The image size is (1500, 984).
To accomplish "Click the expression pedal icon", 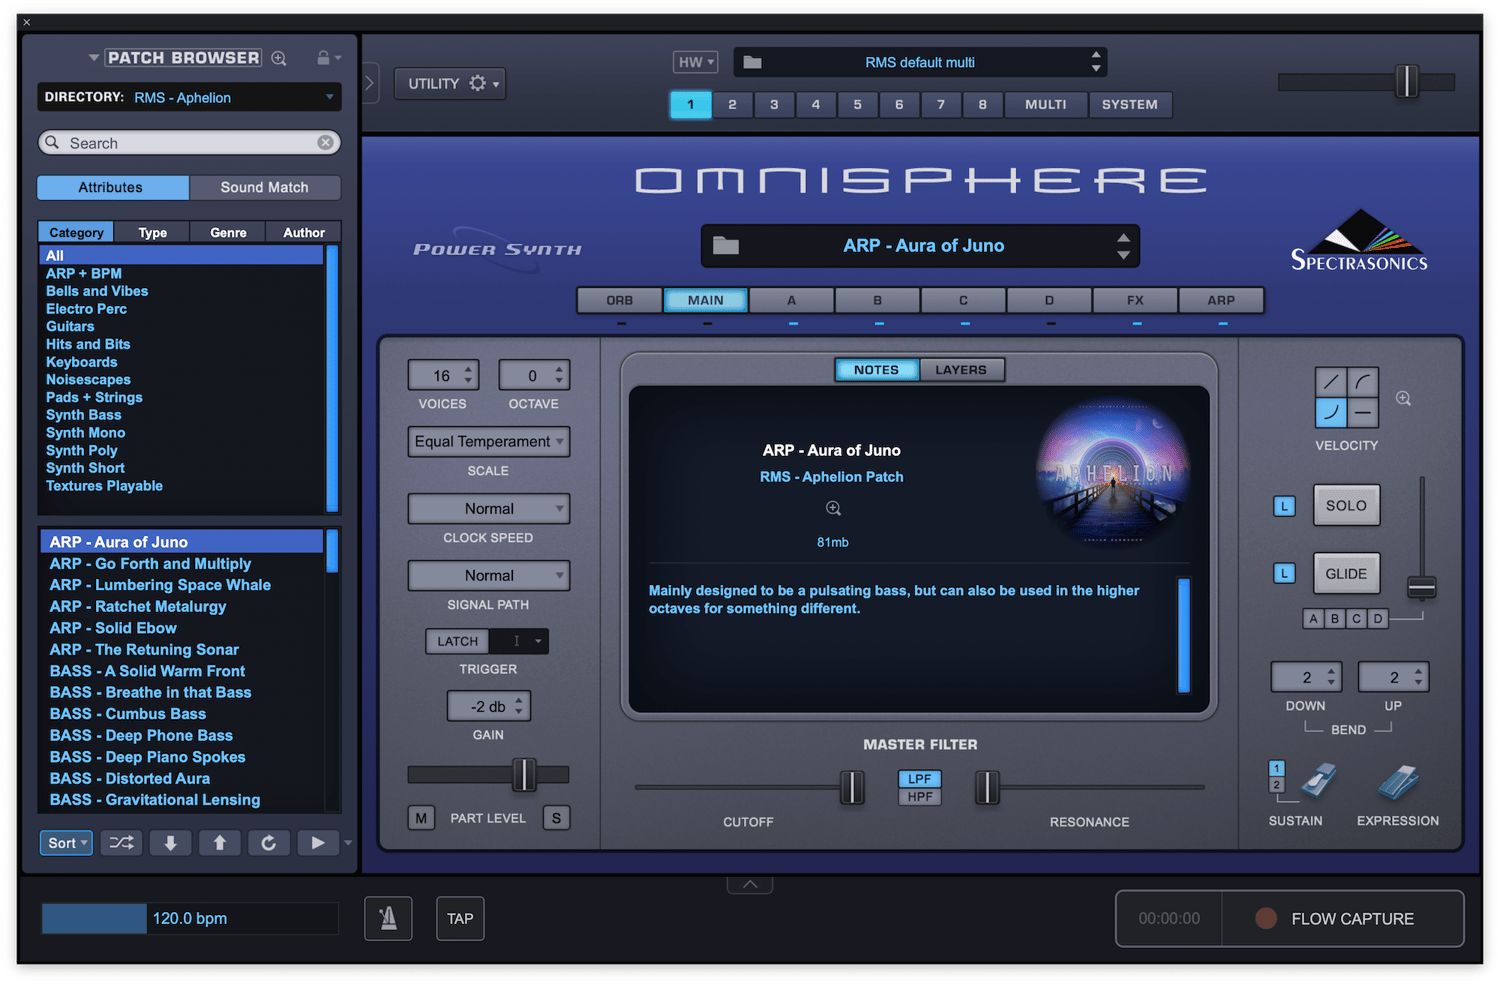I will pos(1398,782).
